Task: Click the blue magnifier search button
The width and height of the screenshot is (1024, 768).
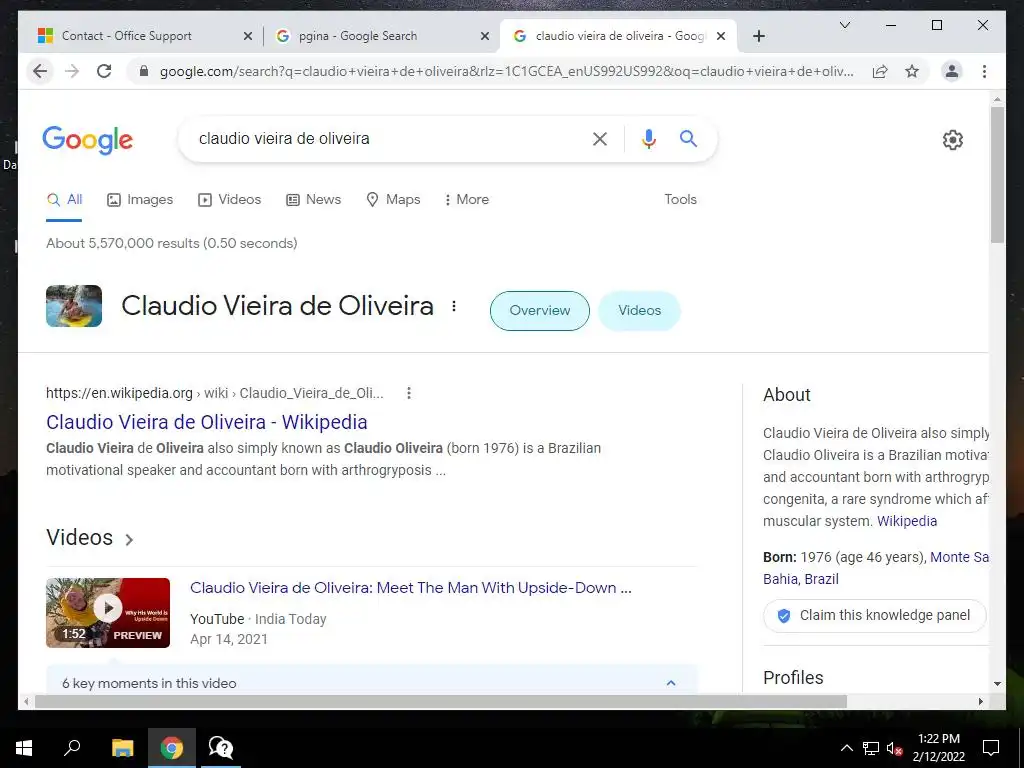Action: (x=688, y=138)
